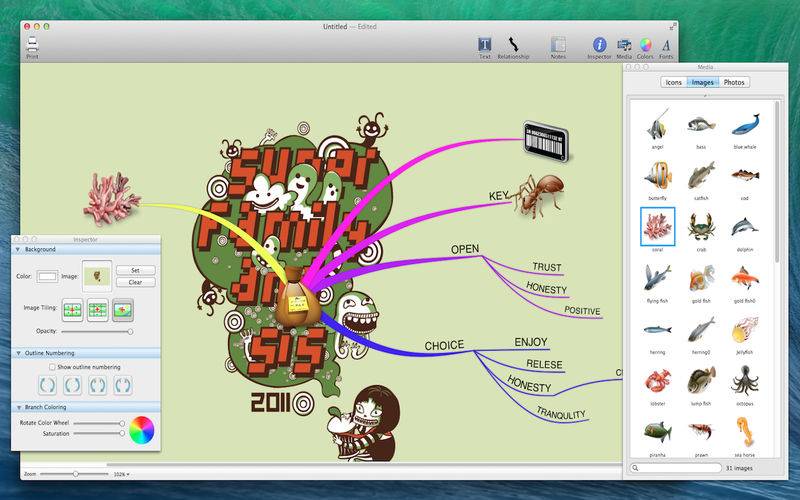
Task: Select the TRANQUILITY sub-branch label
Action: pyautogui.click(x=560, y=414)
